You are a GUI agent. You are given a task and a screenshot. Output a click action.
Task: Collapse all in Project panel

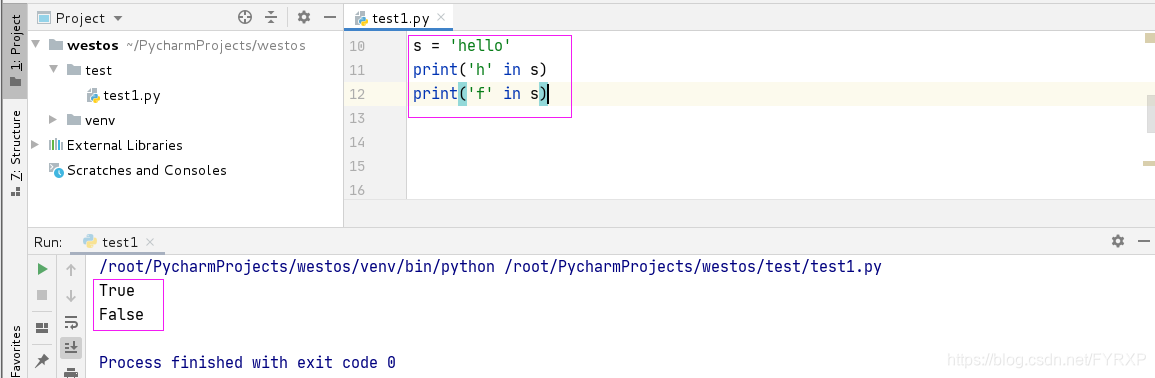[x=272, y=18]
